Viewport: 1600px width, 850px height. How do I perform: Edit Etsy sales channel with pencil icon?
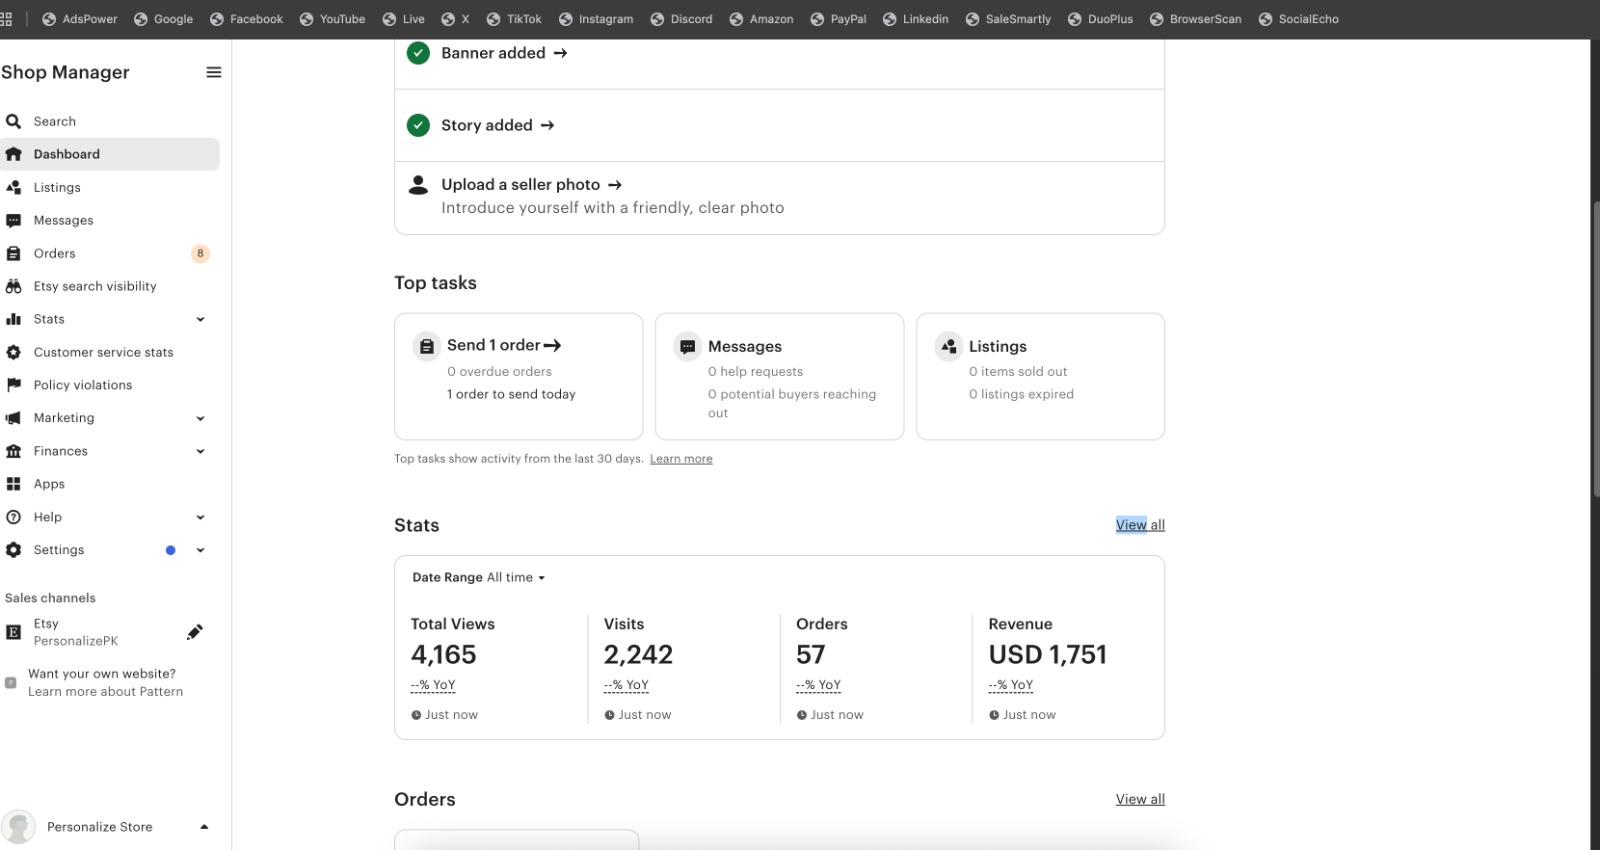(x=195, y=632)
